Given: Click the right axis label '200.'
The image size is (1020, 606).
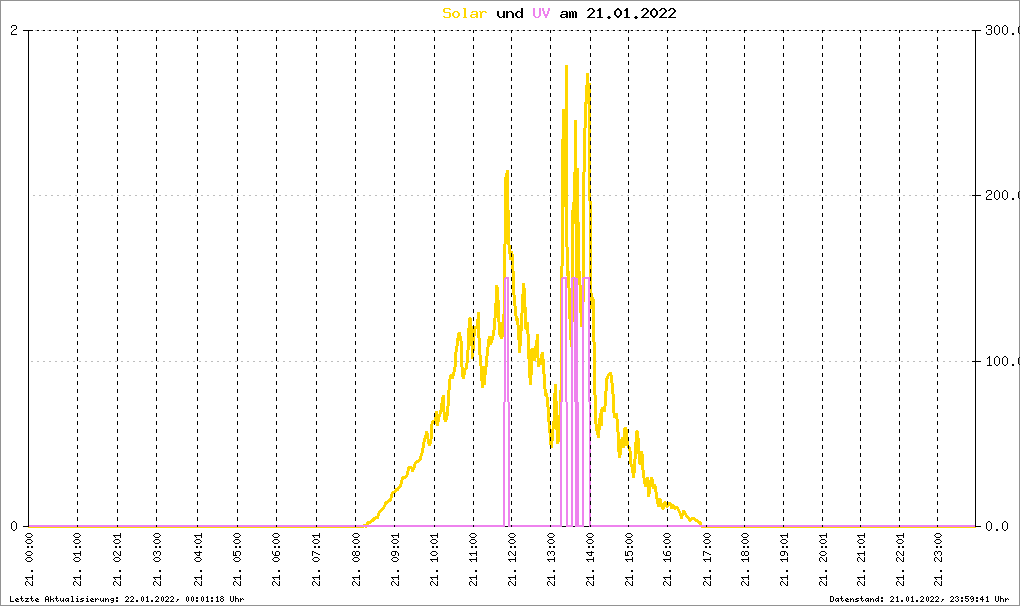Looking at the screenshot, I should coord(1002,196).
